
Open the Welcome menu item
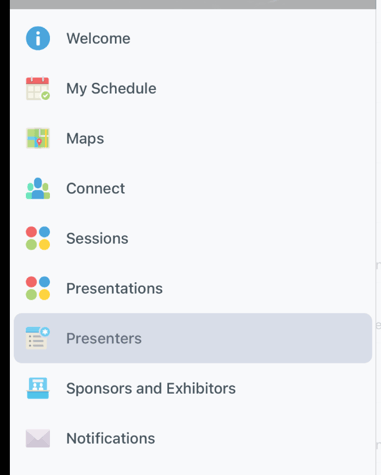pos(98,38)
